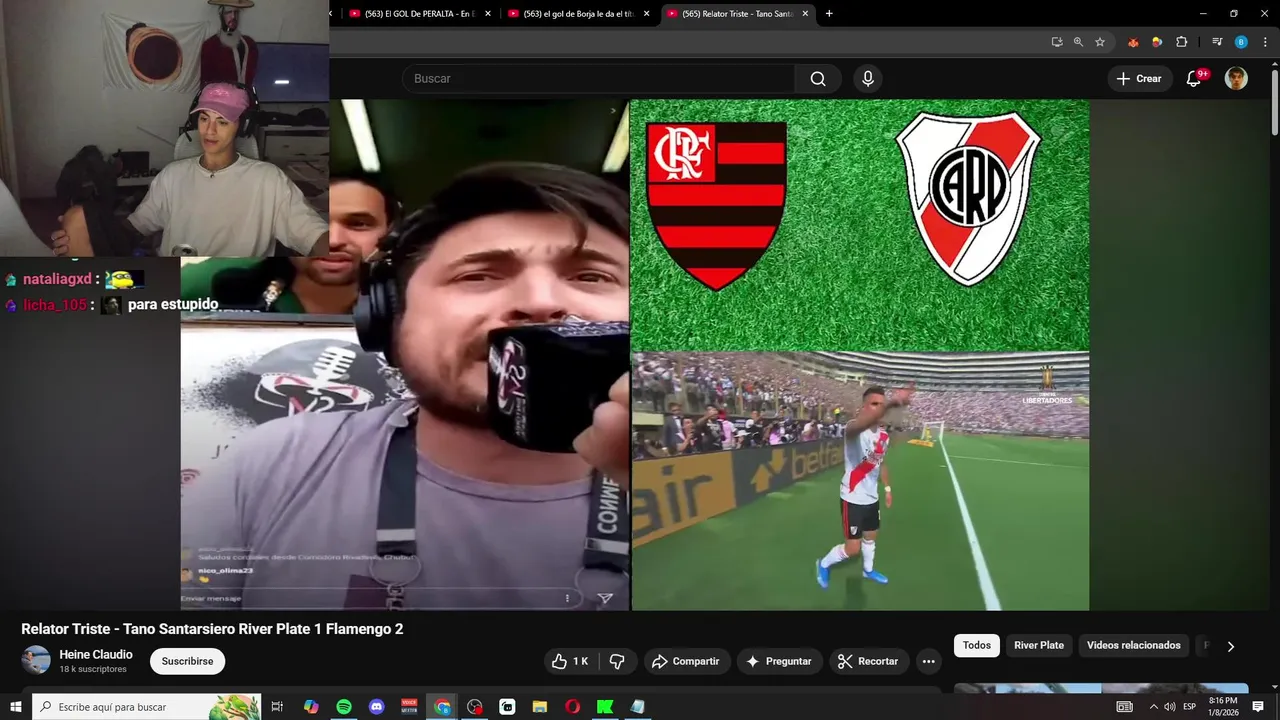Select the River Plate filter chip
This screenshot has width=1280, height=720.
[1039, 645]
